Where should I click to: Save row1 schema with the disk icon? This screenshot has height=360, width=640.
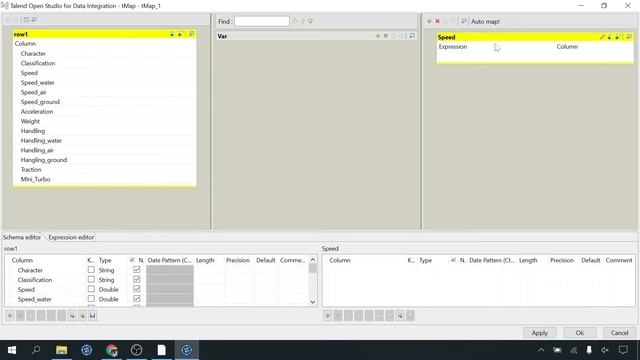[93, 316]
